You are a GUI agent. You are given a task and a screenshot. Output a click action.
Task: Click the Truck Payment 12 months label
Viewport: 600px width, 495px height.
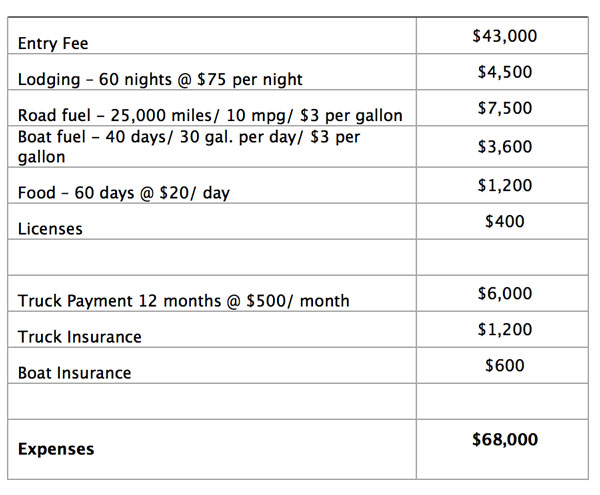pyautogui.click(x=183, y=301)
